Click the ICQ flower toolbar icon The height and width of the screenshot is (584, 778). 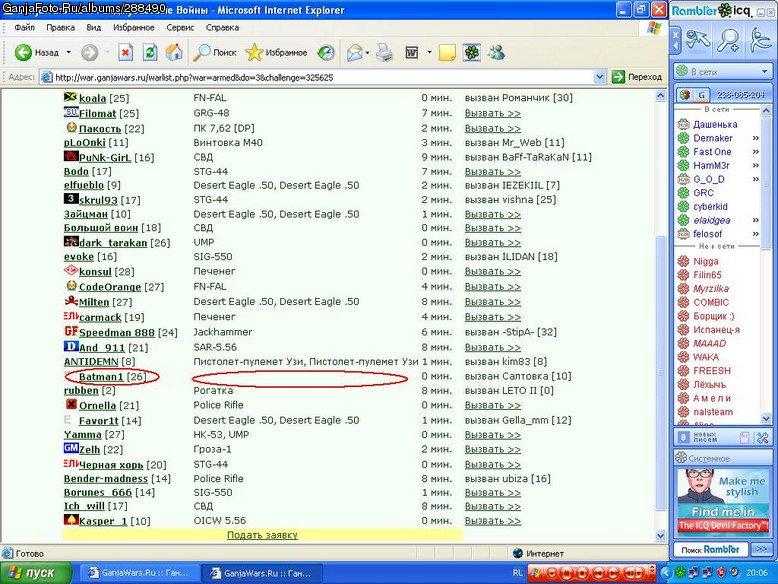[x=472, y=52]
